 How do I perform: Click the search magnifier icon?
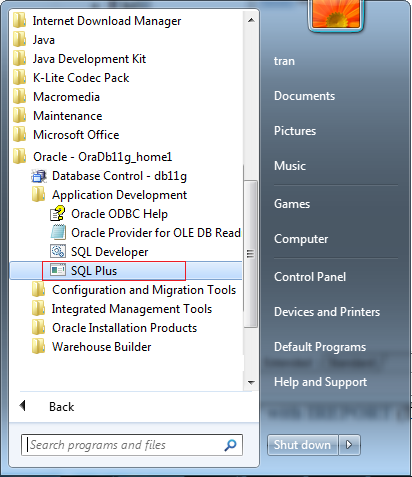pos(230,445)
